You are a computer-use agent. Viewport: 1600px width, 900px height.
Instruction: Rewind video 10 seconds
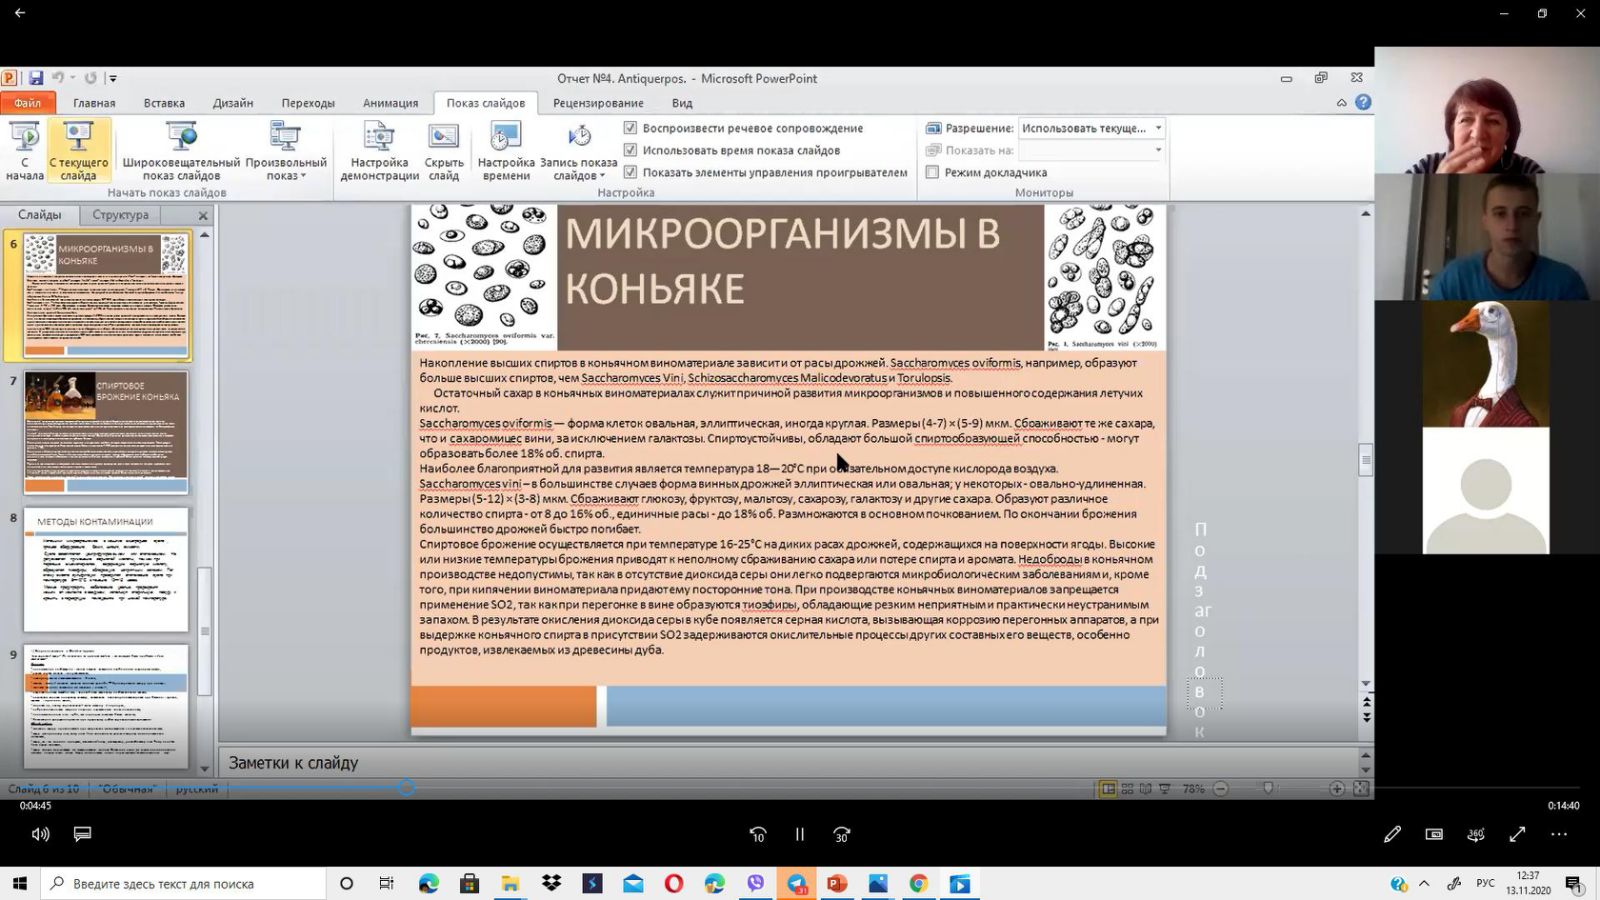[757, 834]
